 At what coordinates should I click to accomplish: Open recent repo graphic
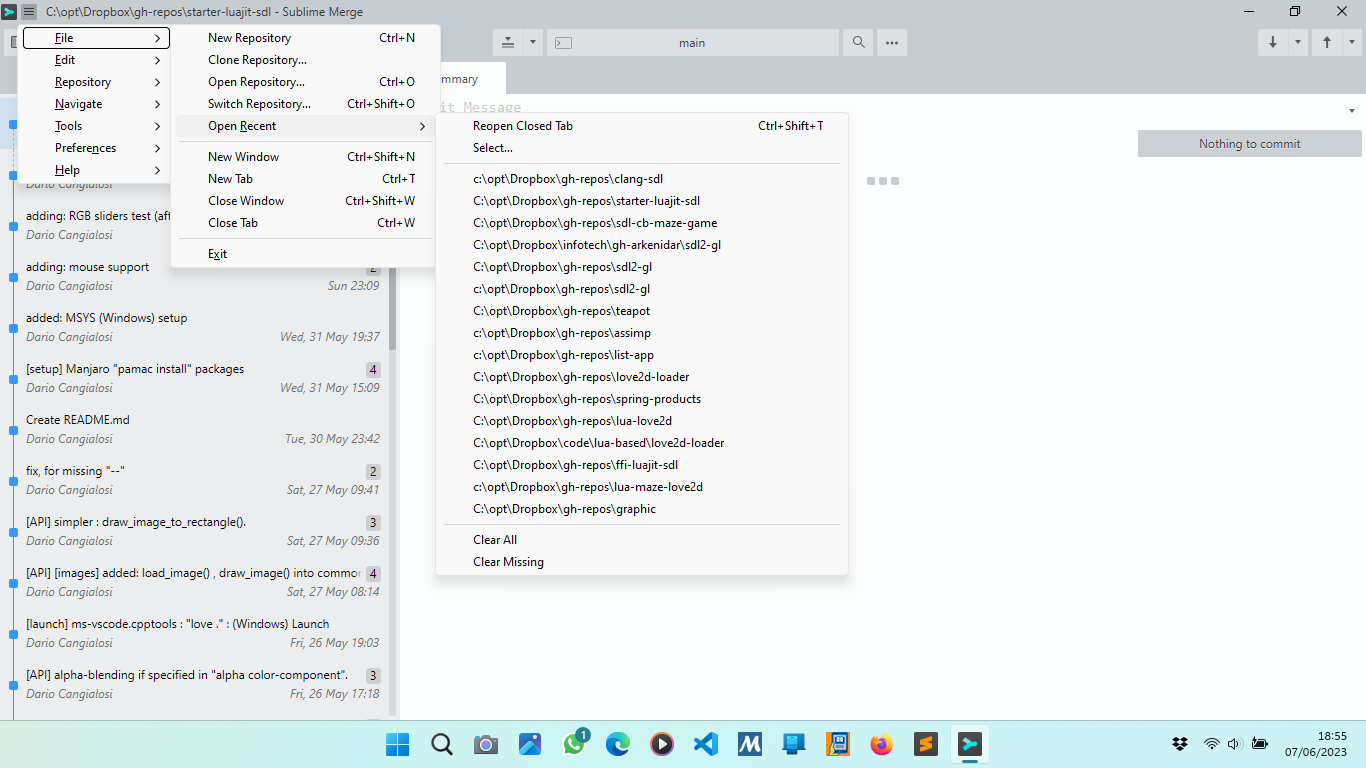(x=642, y=509)
